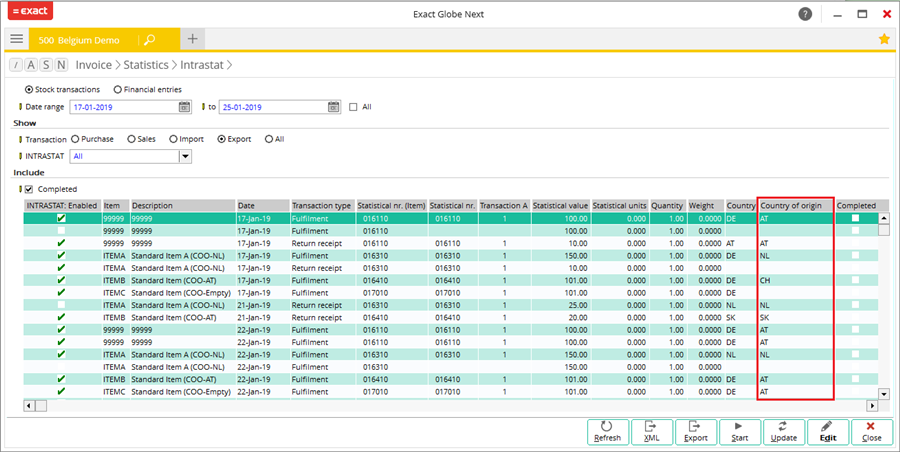Click the Start button
This screenshot has width=900, height=452.
coord(740,432)
